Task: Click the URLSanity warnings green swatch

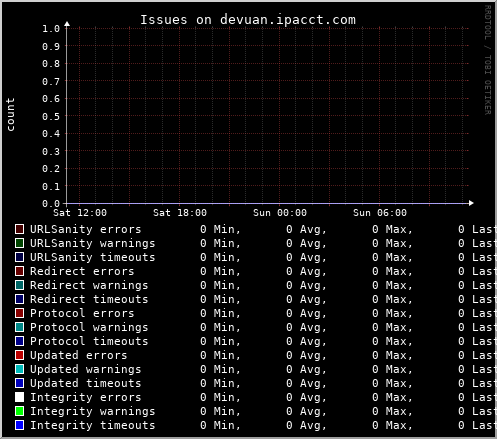Action: (19, 243)
